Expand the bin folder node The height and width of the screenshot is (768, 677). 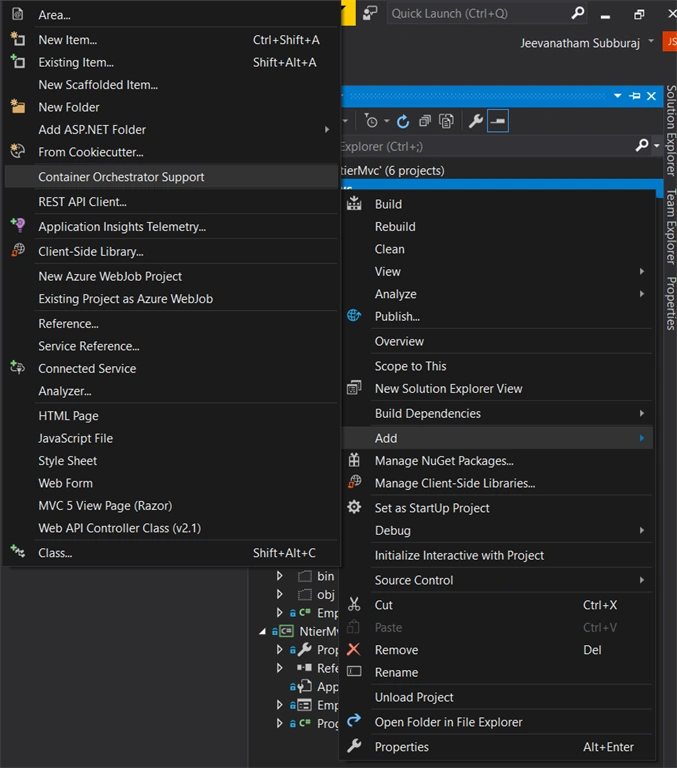tap(280, 576)
